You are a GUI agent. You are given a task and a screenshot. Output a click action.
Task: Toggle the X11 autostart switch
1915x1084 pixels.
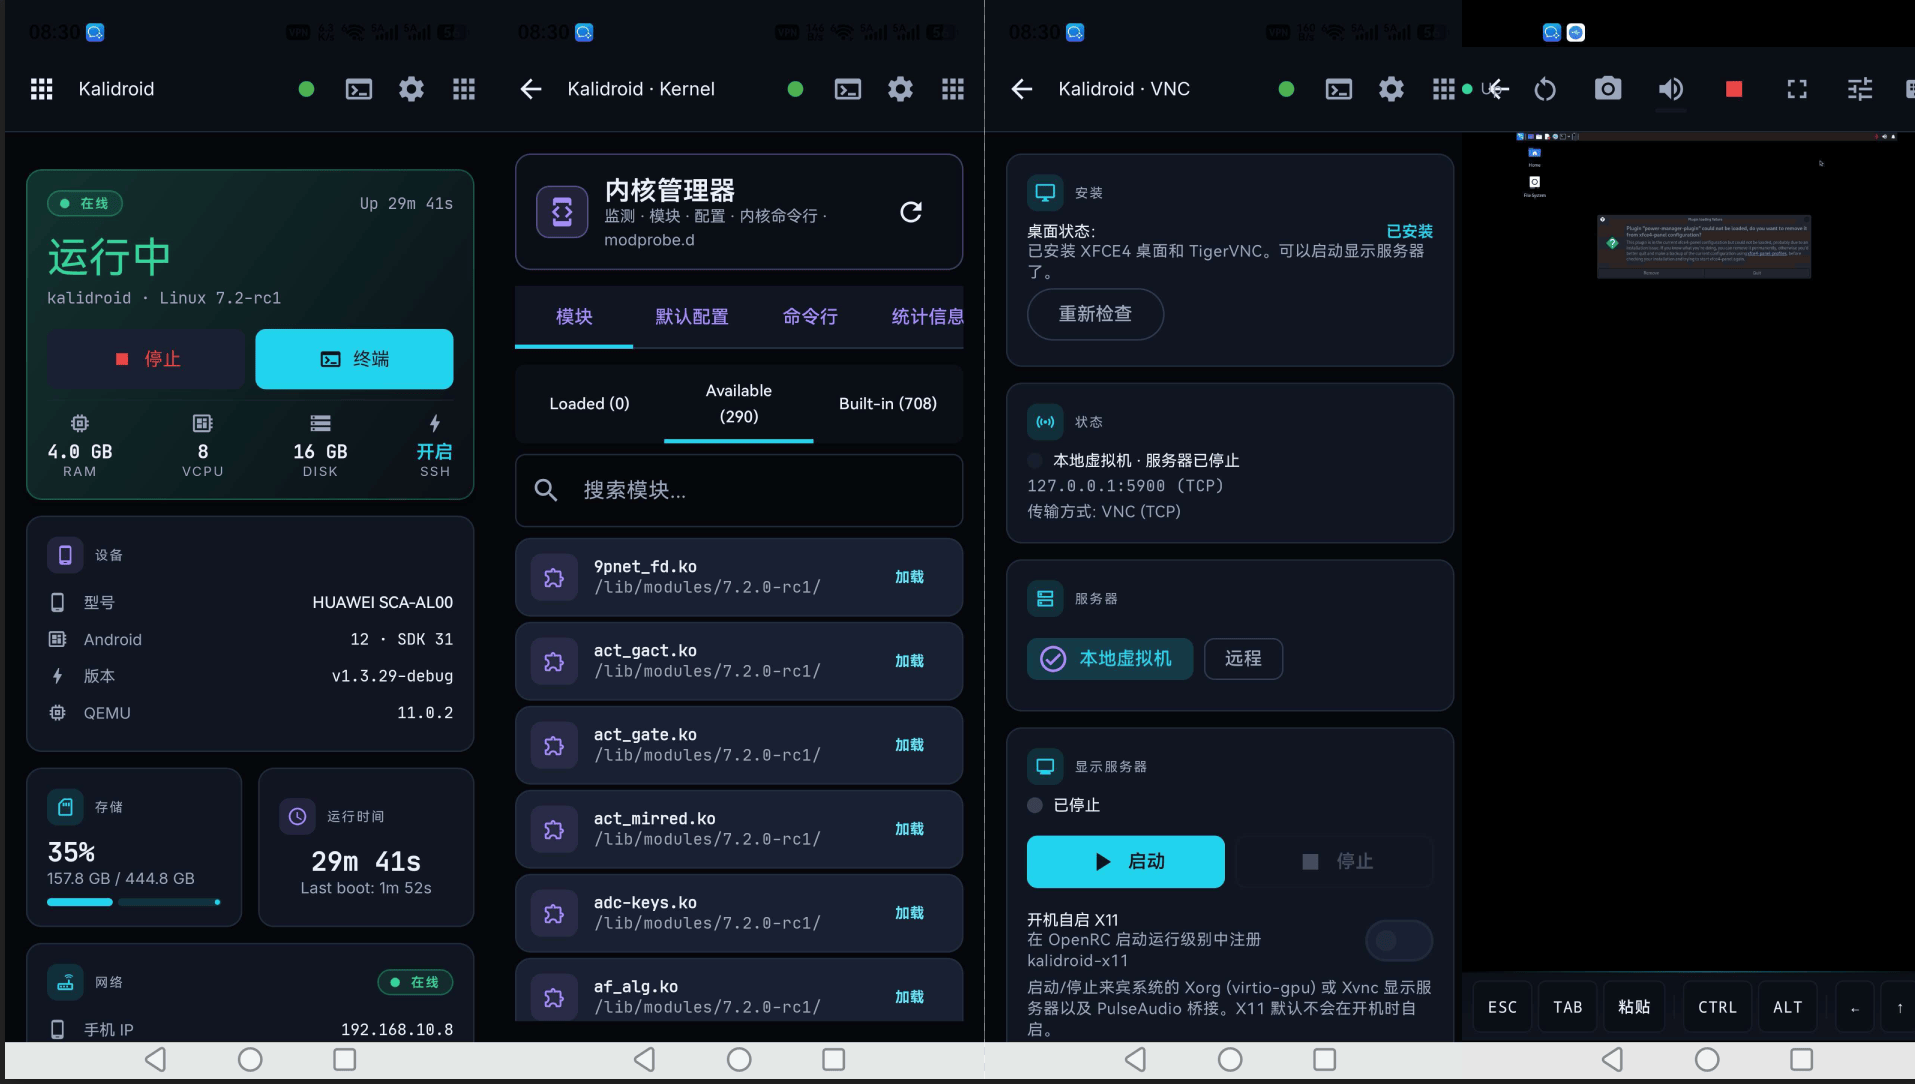[1398, 940]
